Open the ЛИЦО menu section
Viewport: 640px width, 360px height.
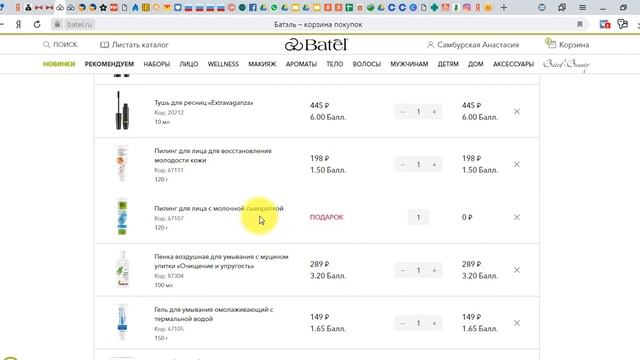click(x=189, y=64)
